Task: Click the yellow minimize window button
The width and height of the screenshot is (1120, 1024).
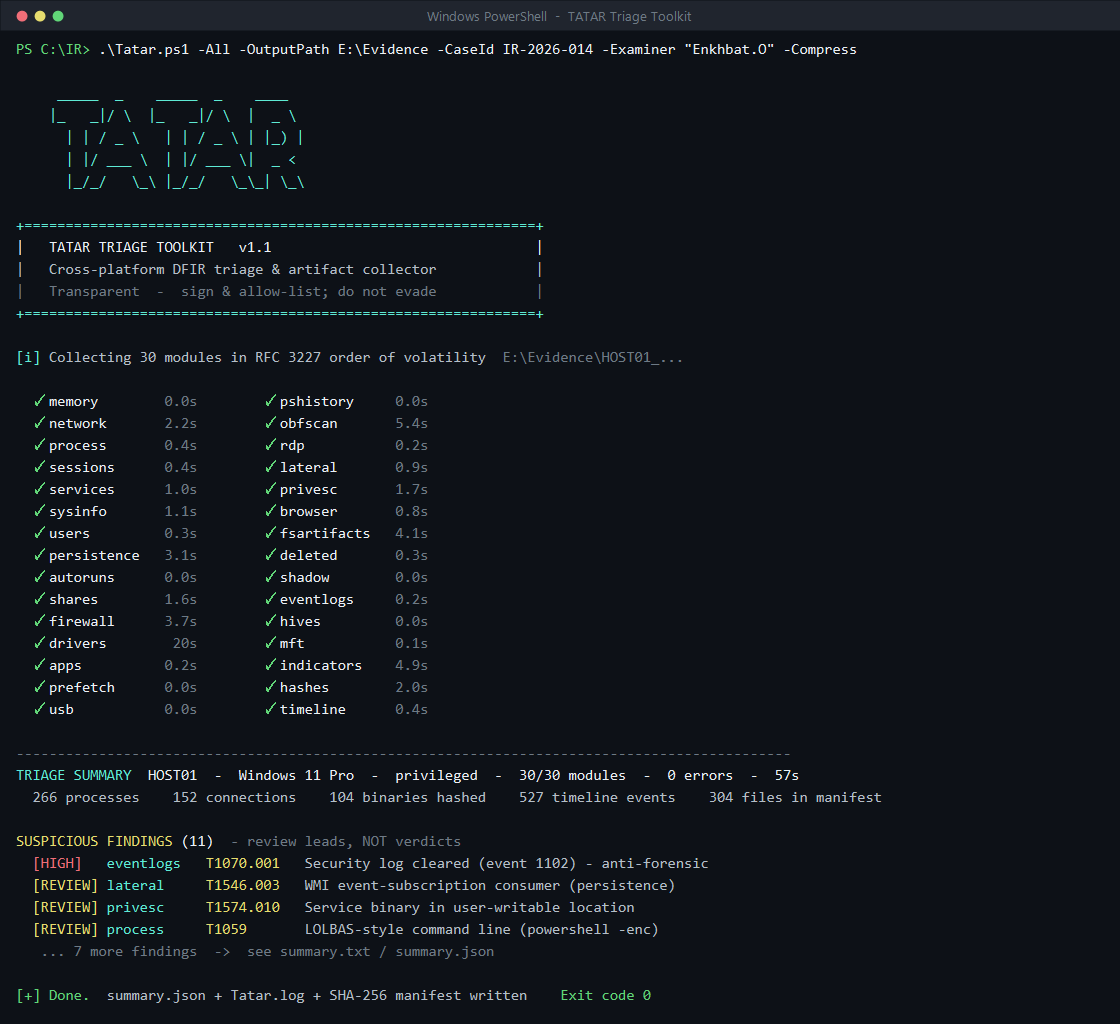Action: (x=40, y=16)
